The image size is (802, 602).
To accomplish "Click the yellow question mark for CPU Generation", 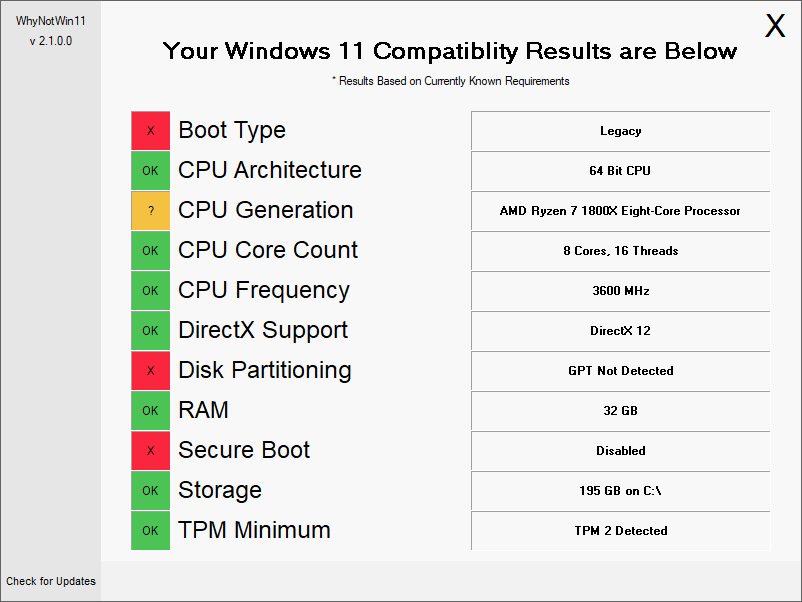I will click(x=150, y=211).
